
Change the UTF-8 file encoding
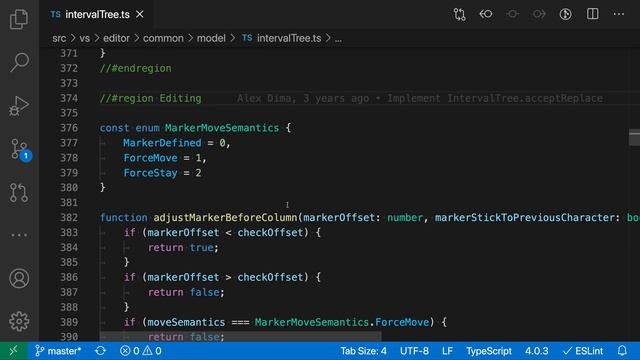[x=414, y=351]
